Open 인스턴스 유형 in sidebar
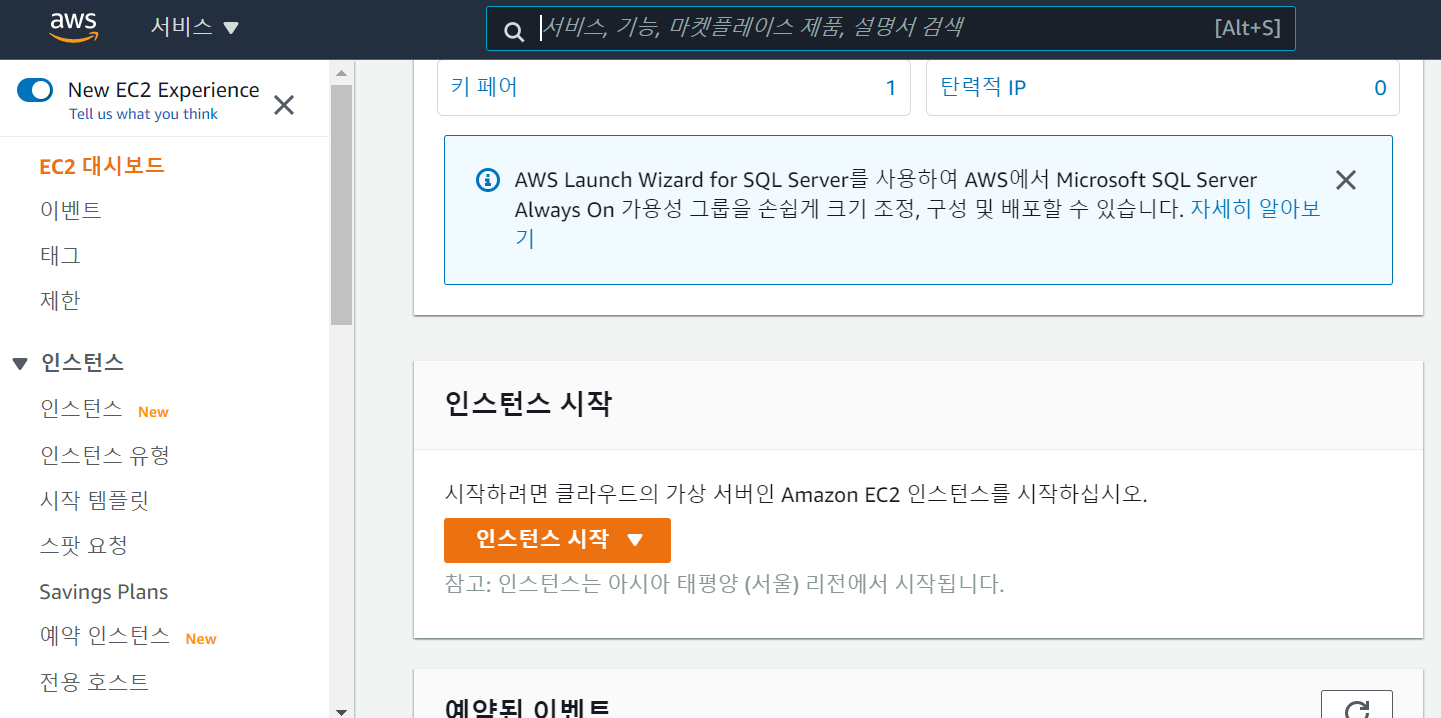Image resolution: width=1441 pixels, height=718 pixels. point(105,456)
